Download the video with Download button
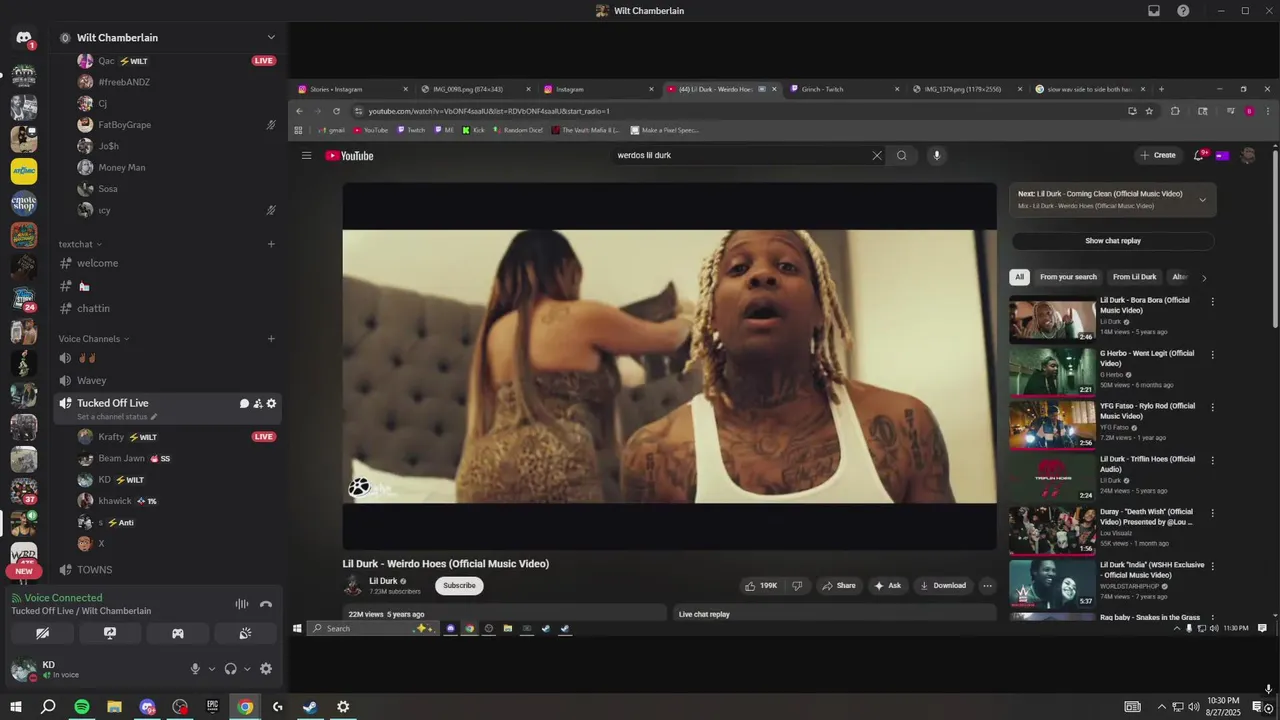Screen dimensions: 1280x720 coord(942,586)
